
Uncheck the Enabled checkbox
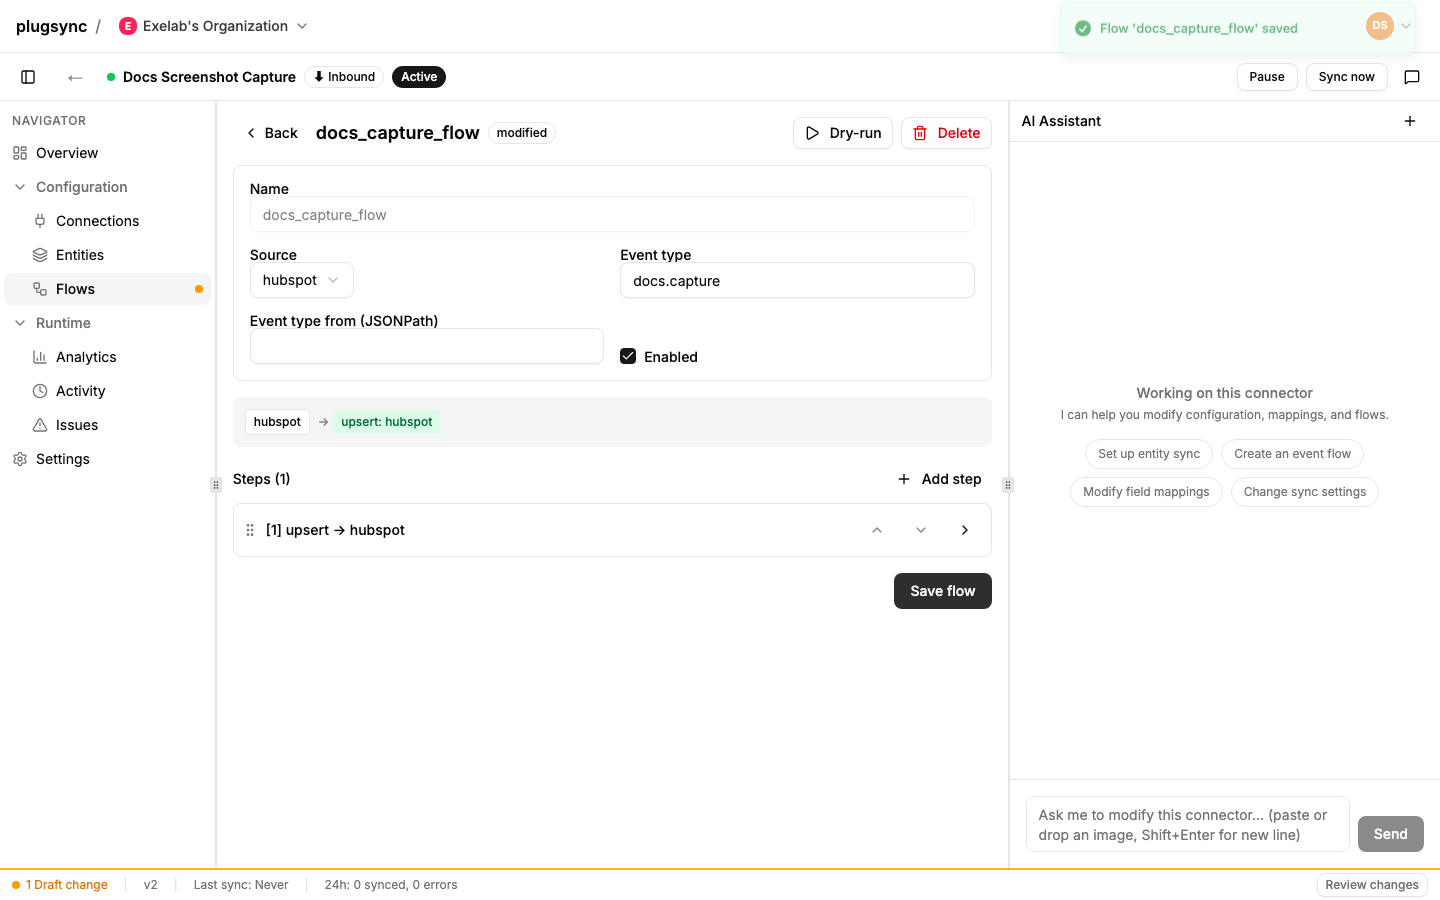pos(628,356)
